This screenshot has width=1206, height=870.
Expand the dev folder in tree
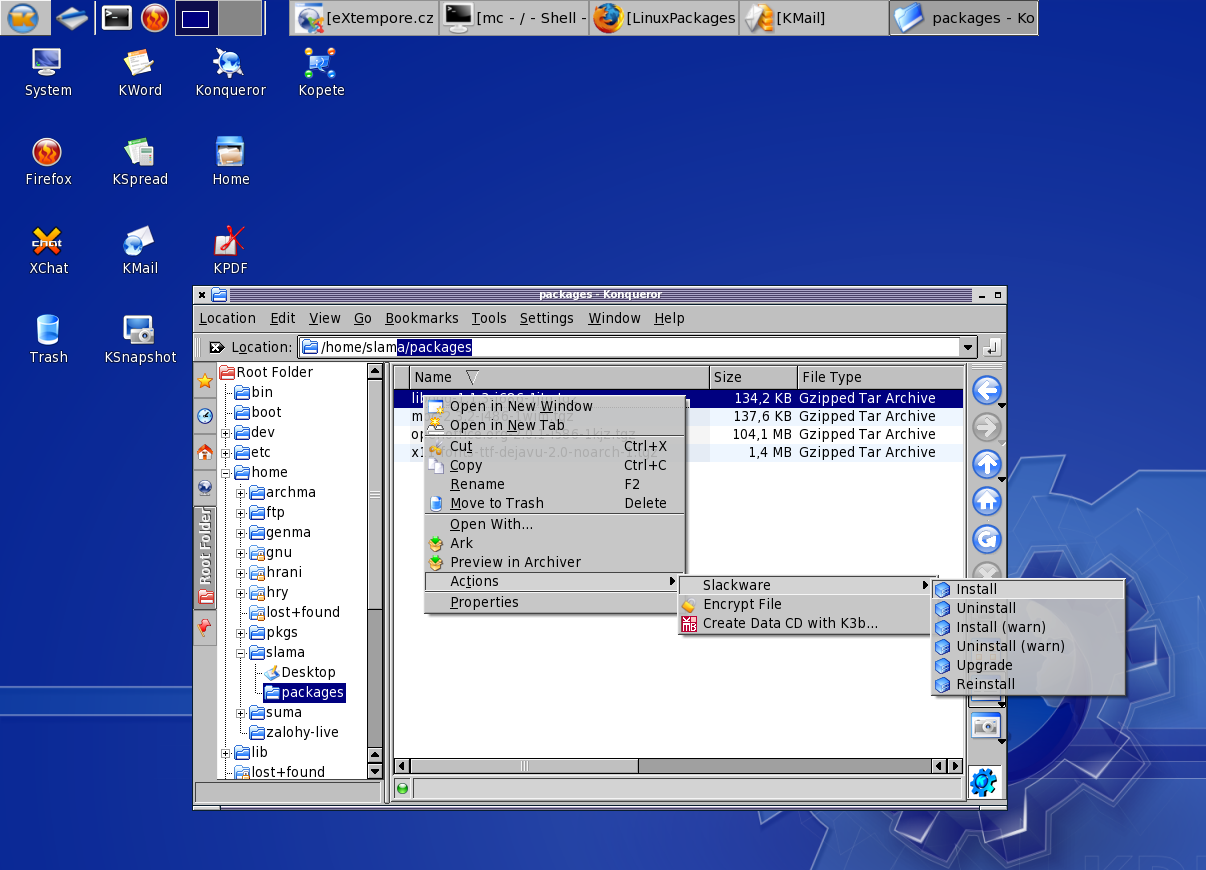[x=226, y=433]
